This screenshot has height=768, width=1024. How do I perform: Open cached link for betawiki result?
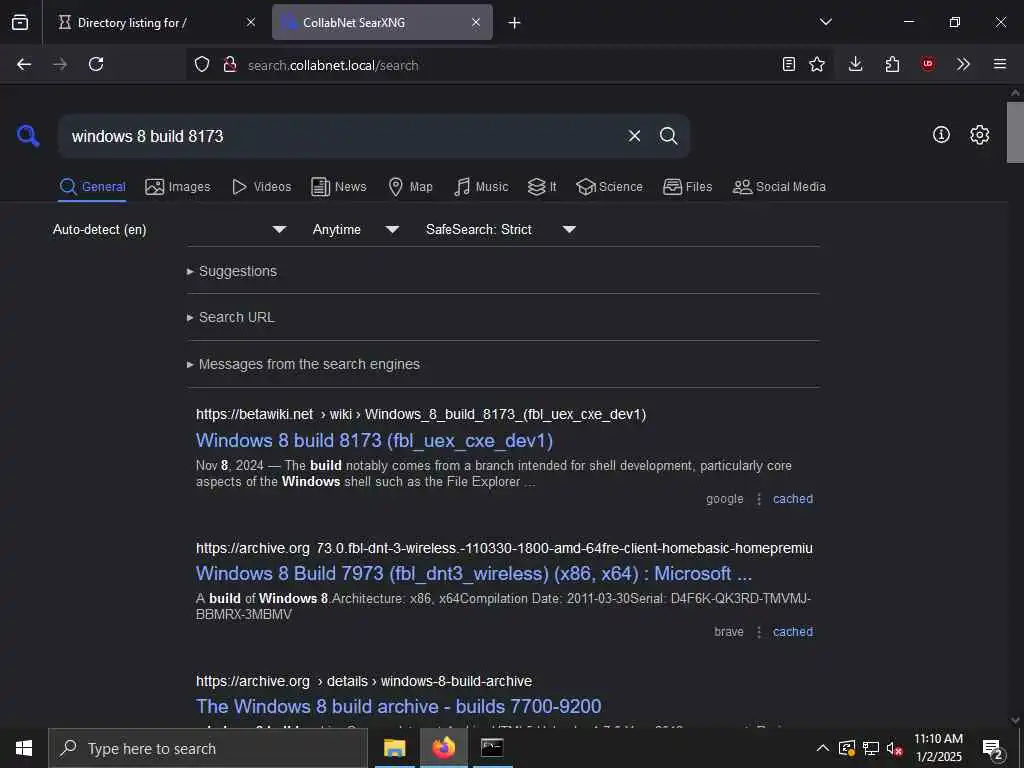coord(793,499)
